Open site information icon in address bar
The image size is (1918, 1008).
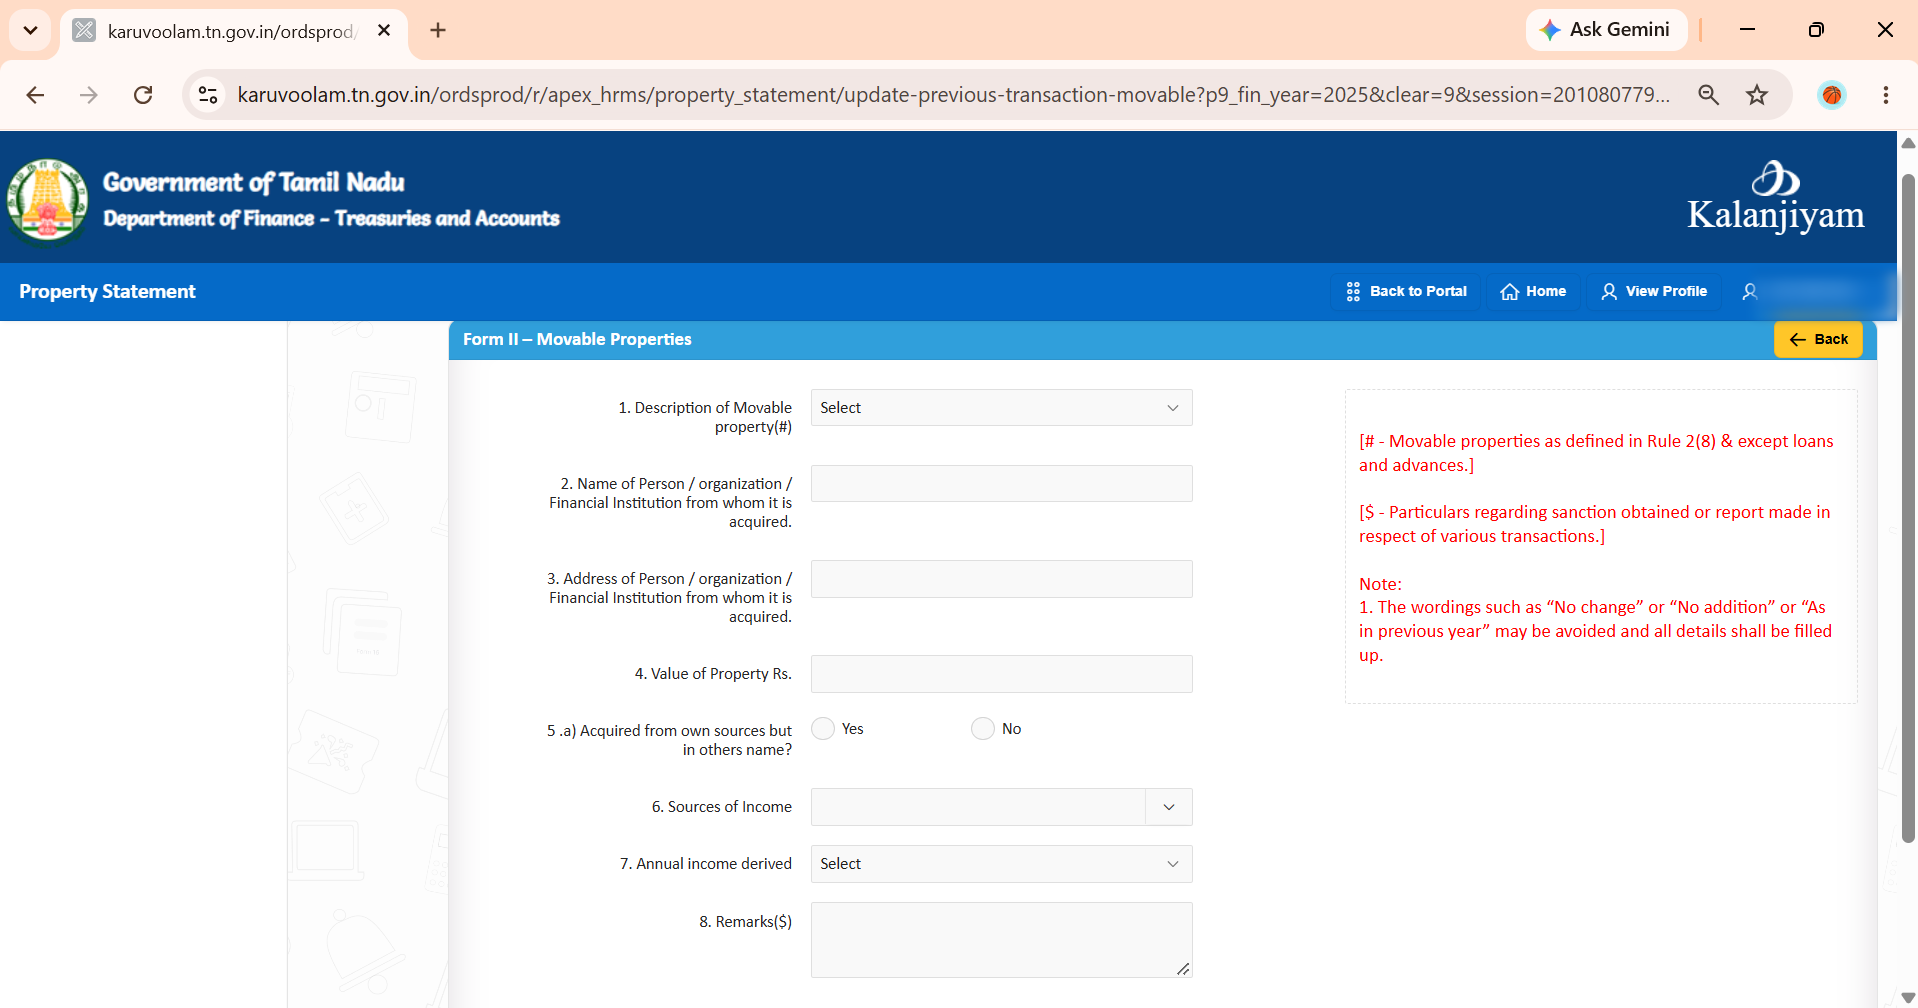[208, 95]
